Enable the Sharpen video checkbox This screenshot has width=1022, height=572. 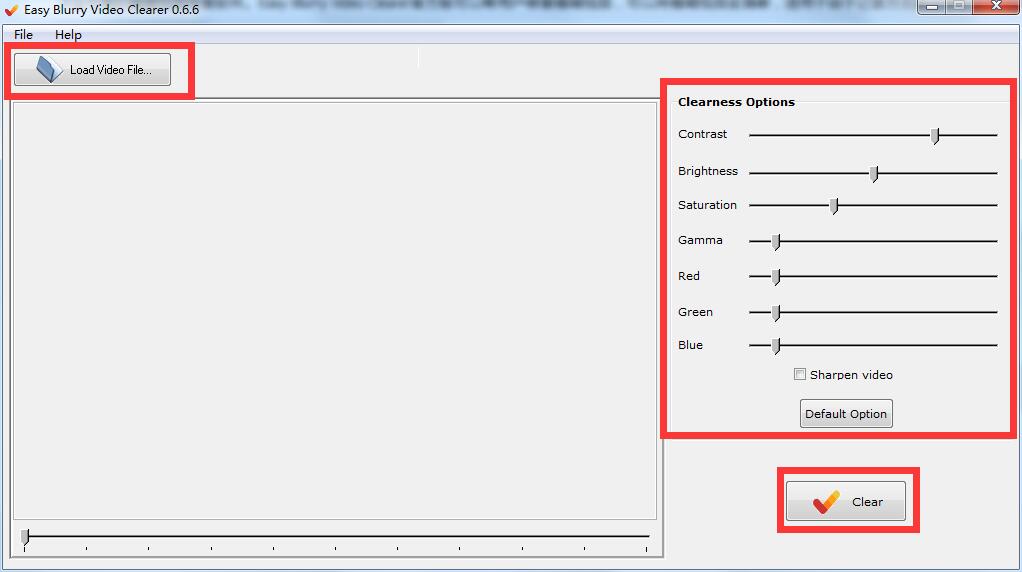click(800, 374)
